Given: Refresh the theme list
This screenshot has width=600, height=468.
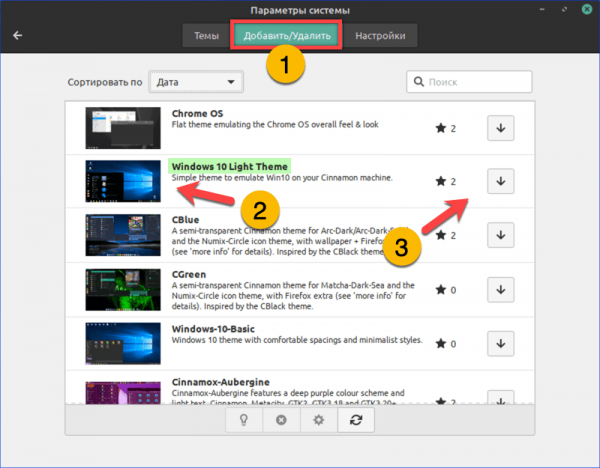Looking at the screenshot, I should tap(356, 420).
